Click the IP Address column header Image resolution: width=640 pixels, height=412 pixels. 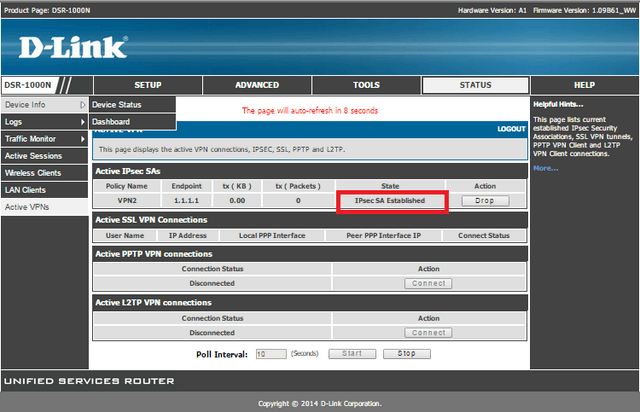coord(188,236)
